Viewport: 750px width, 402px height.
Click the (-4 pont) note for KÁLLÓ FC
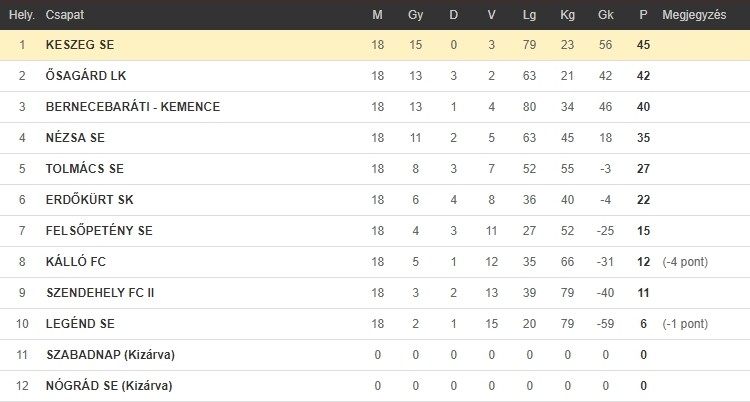pyautogui.click(x=685, y=262)
